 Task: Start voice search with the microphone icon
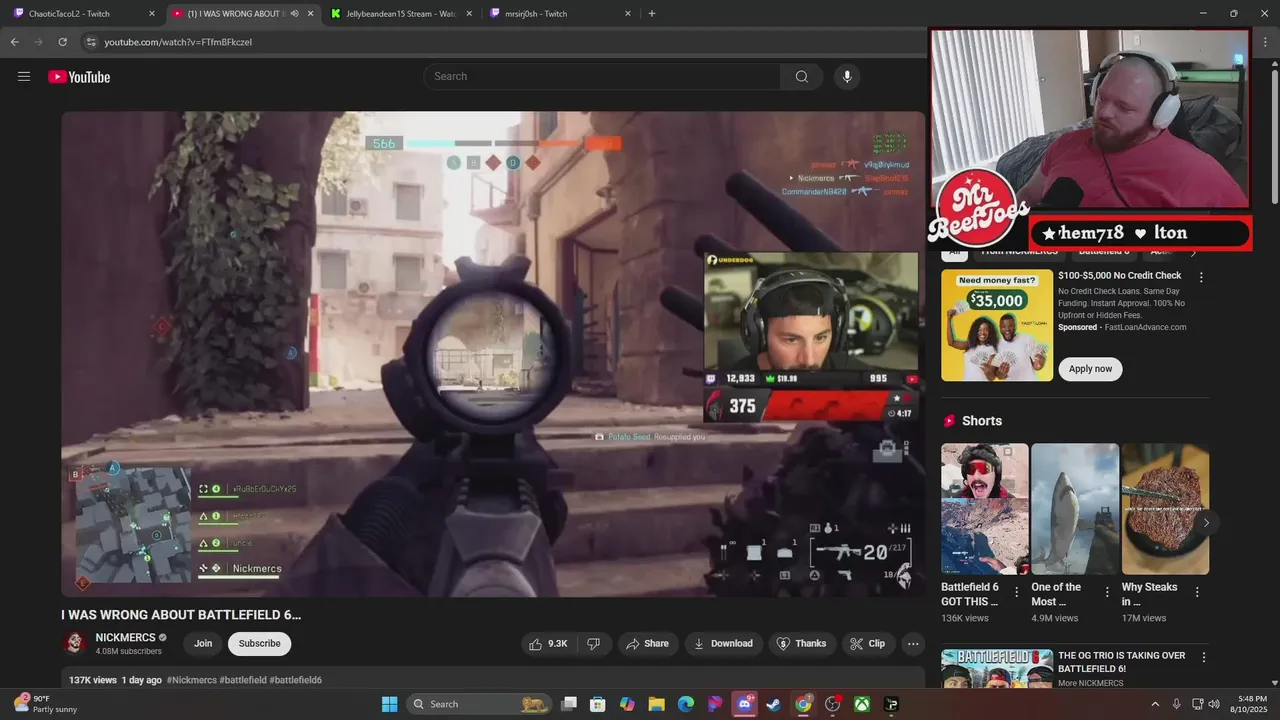pyautogui.click(x=847, y=77)
